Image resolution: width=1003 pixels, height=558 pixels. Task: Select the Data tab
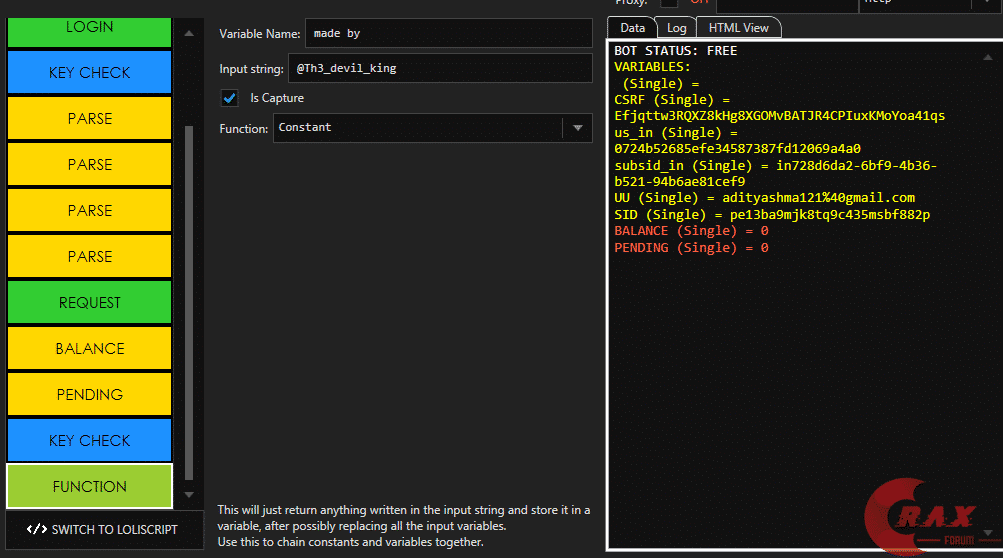pos(632,28)
